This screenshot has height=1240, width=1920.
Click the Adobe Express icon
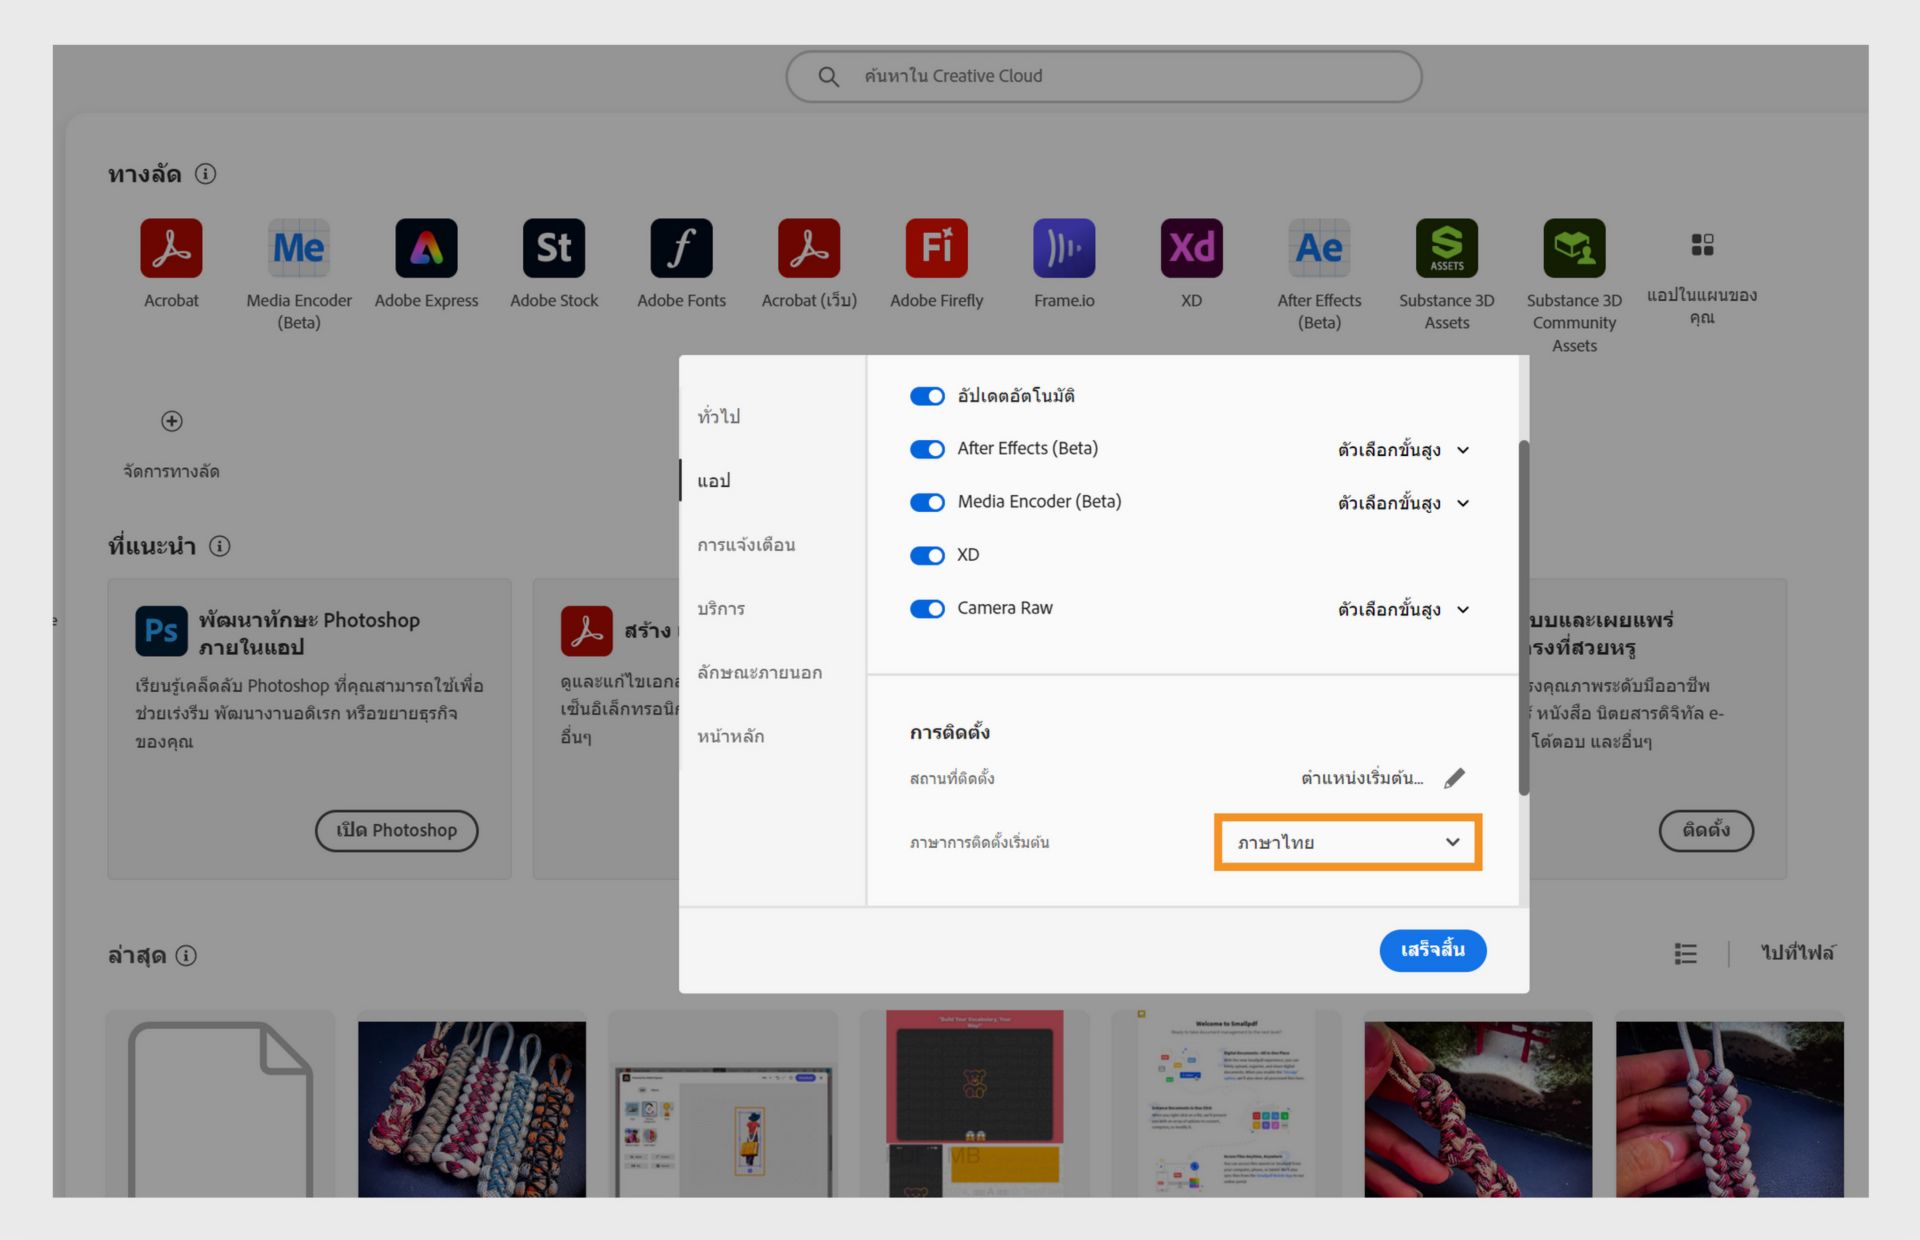point(426,248)
